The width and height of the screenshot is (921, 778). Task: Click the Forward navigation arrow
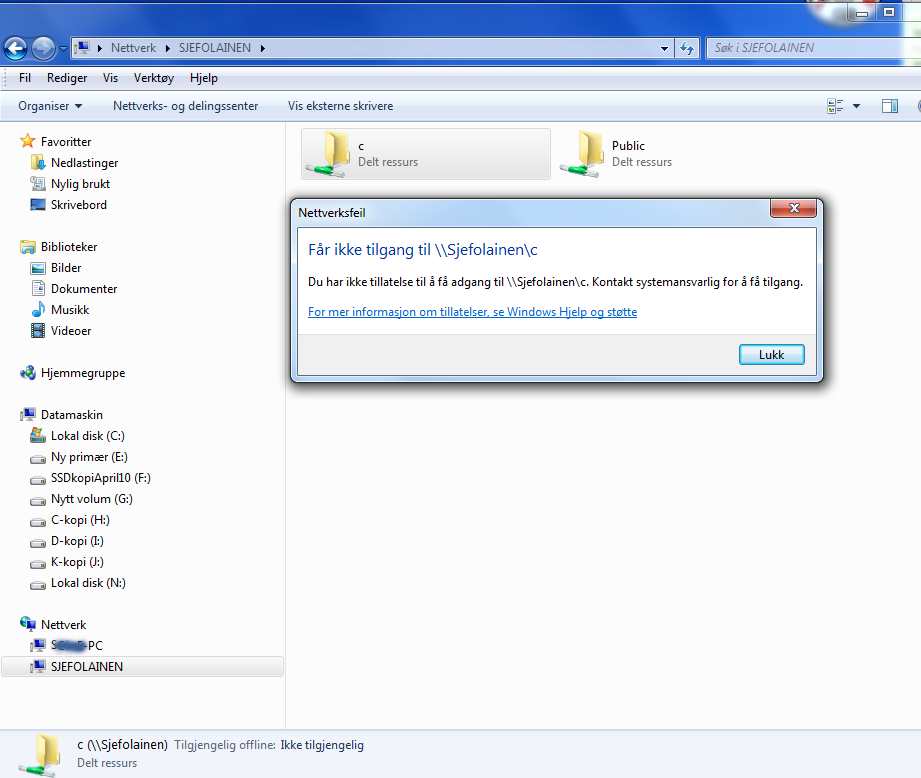43,48
